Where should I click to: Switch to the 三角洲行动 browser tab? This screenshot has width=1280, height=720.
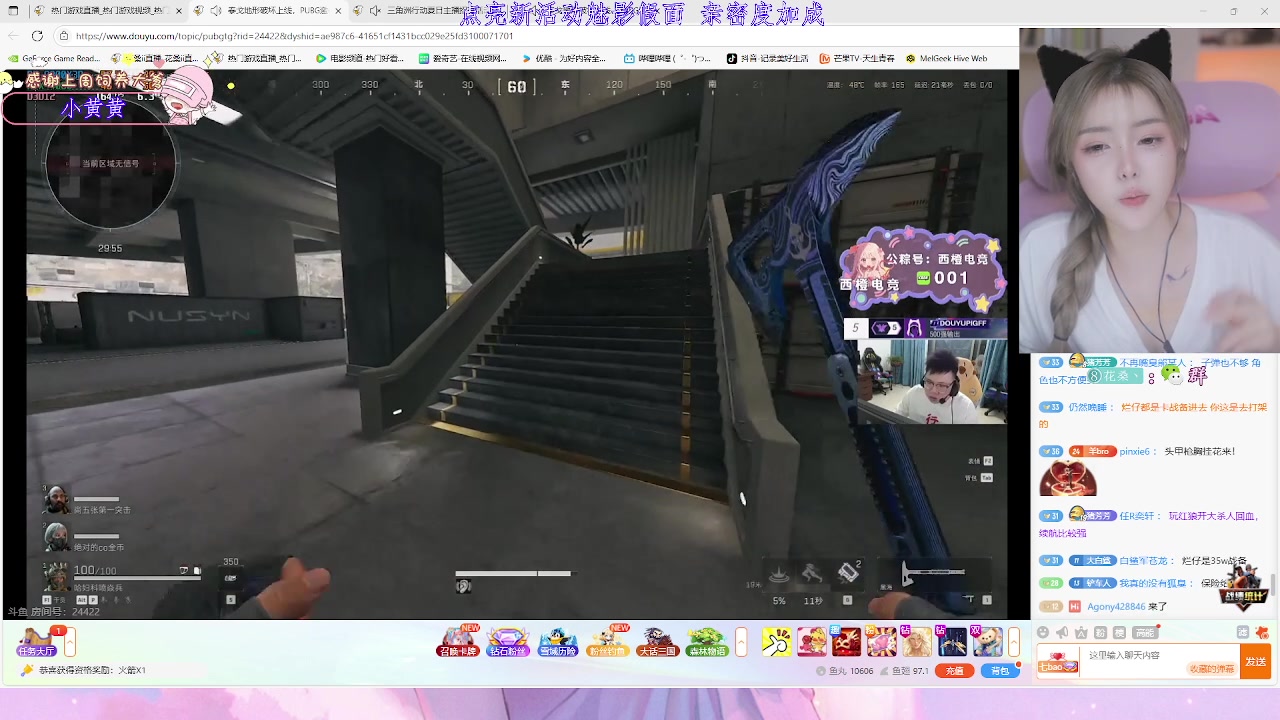pos(421,10)
